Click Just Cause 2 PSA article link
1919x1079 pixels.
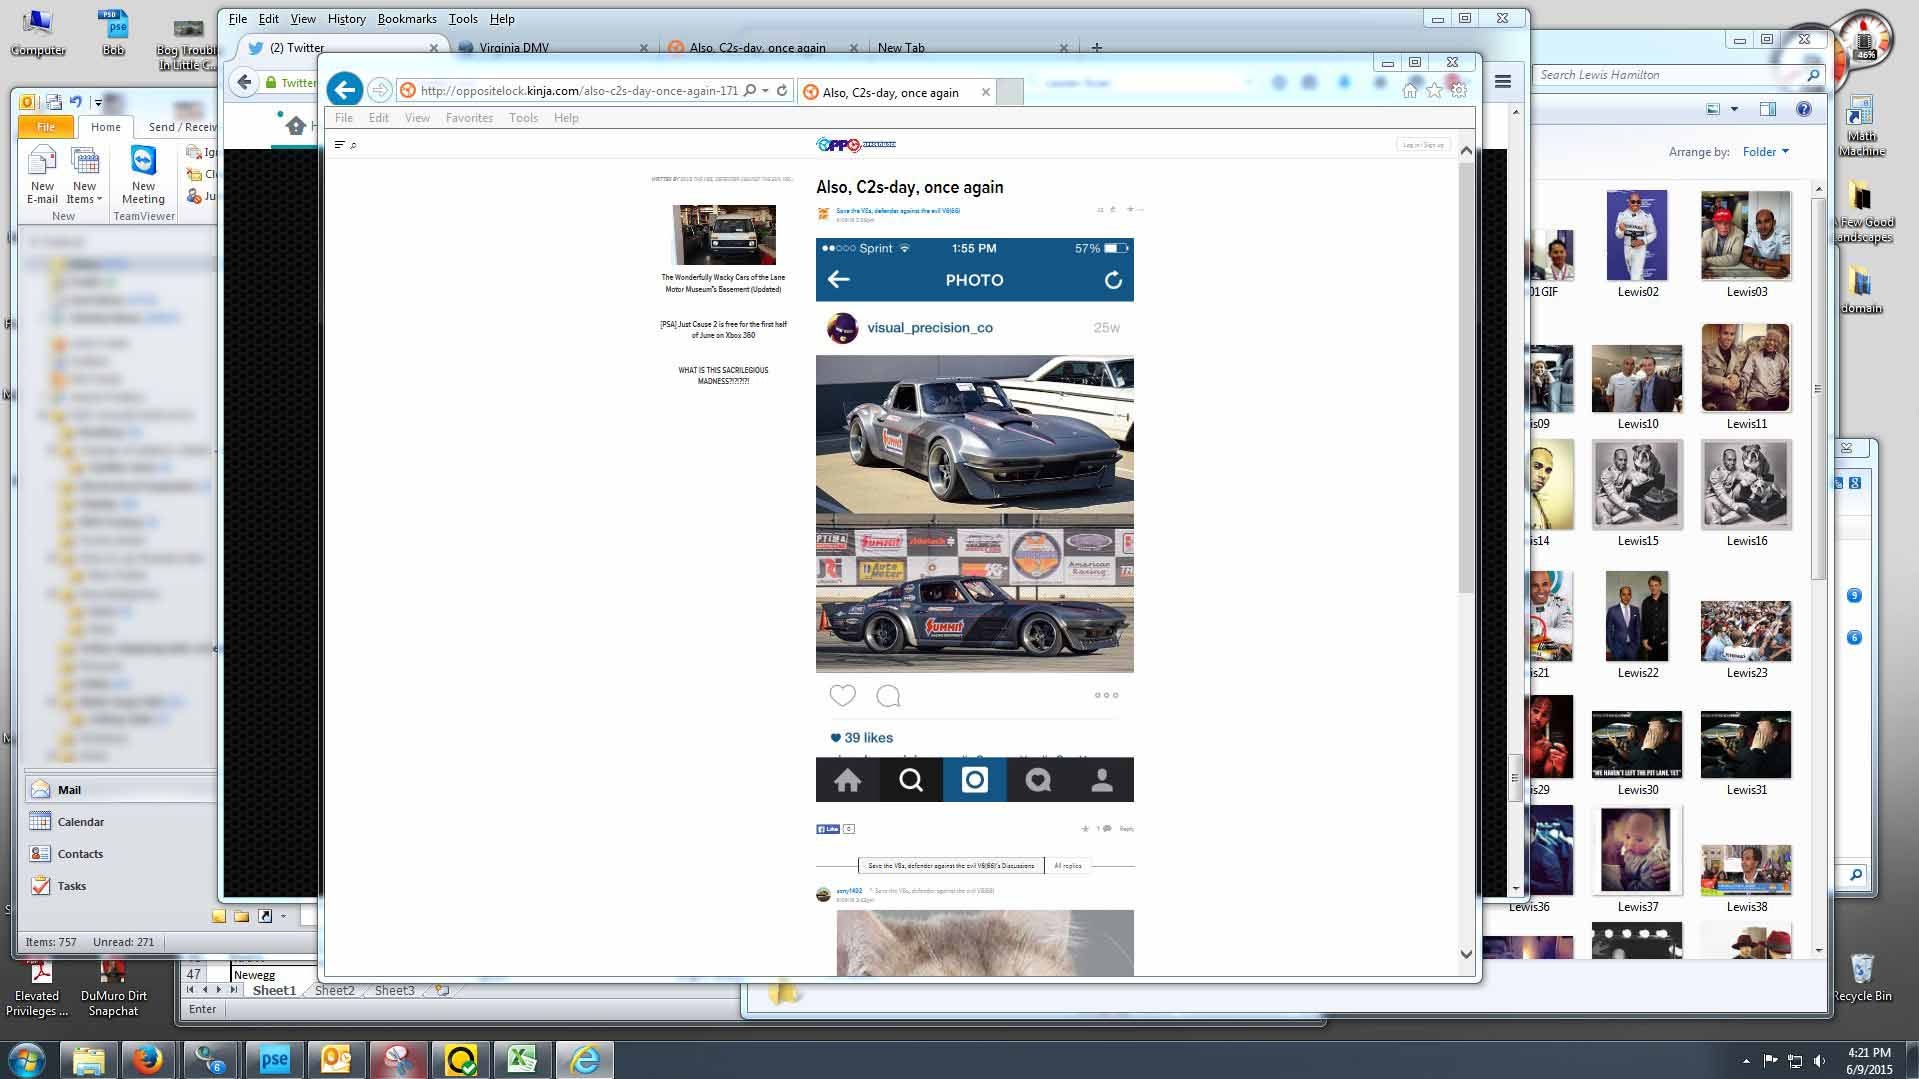click(723, 330)
